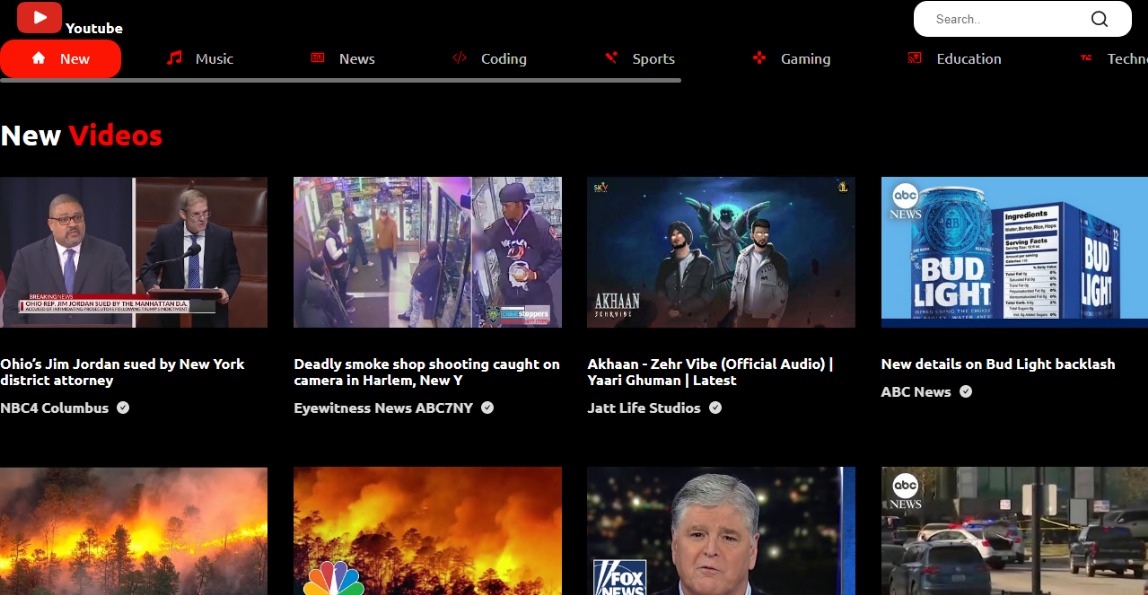The width and height of the screenshot is (1148, 595).
Task: Open the Fox News anchor thumbnail
Action: tap(721, 531)
